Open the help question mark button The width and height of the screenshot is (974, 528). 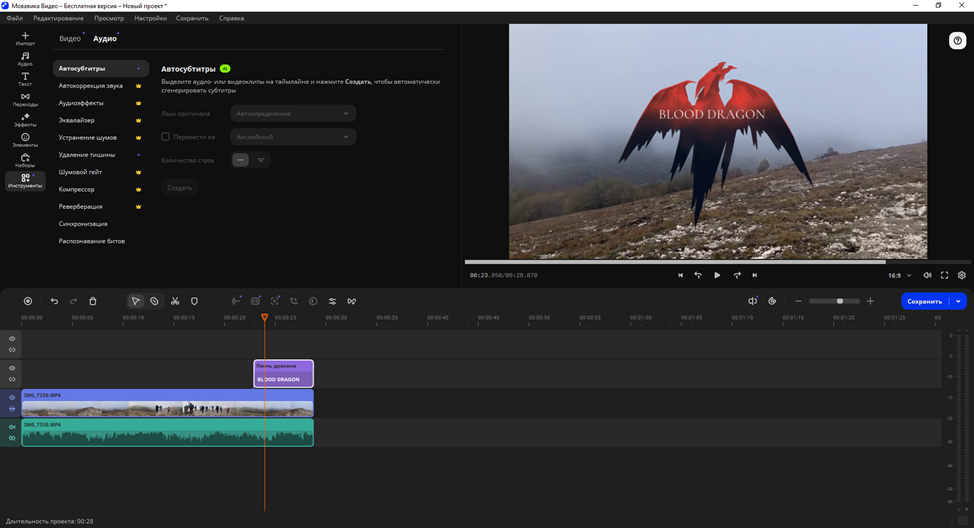pos(957,41)
